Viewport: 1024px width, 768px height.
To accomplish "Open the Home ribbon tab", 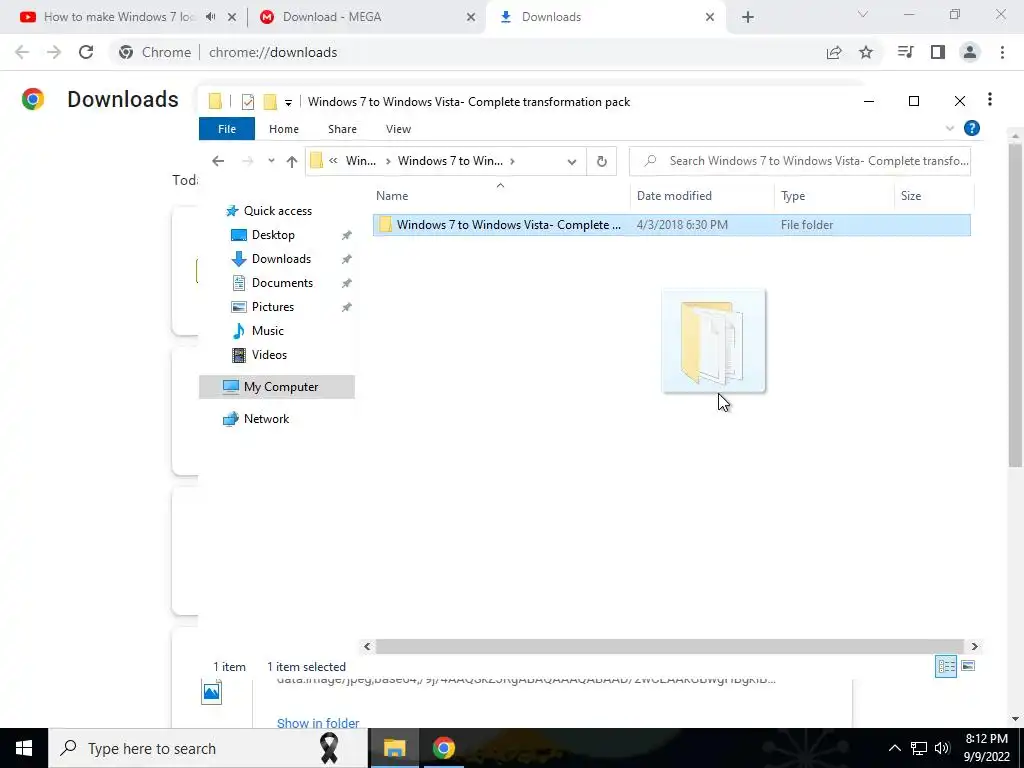I will [x=283, y=129].
